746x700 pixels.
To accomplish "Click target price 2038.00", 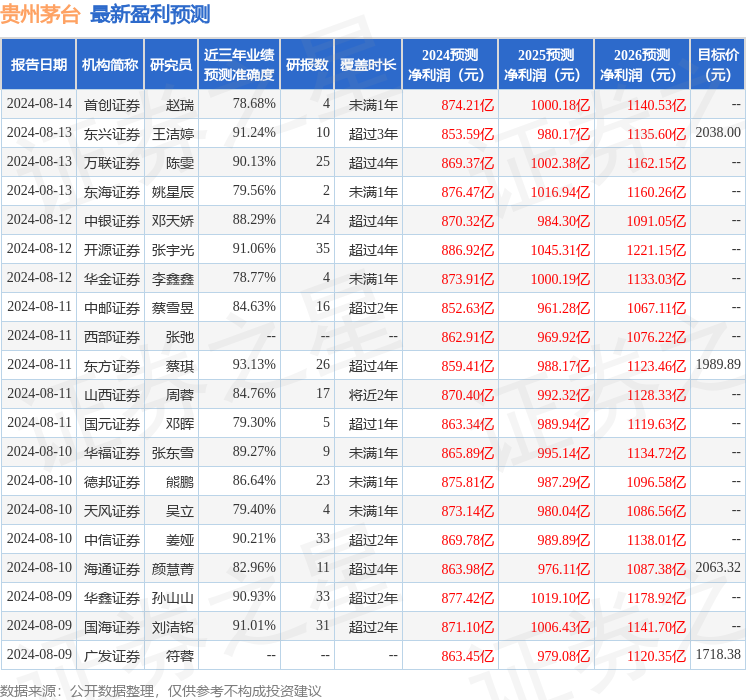I will [718, 132].
